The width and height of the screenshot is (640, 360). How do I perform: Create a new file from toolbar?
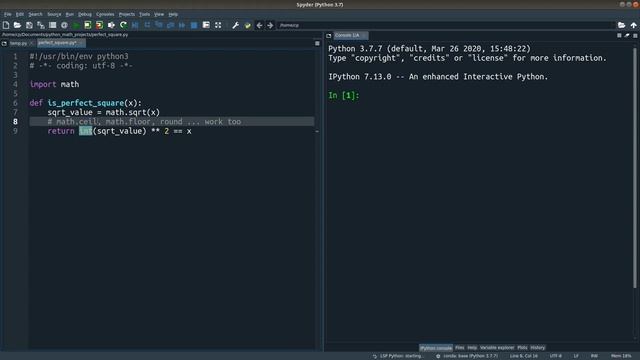6,25
